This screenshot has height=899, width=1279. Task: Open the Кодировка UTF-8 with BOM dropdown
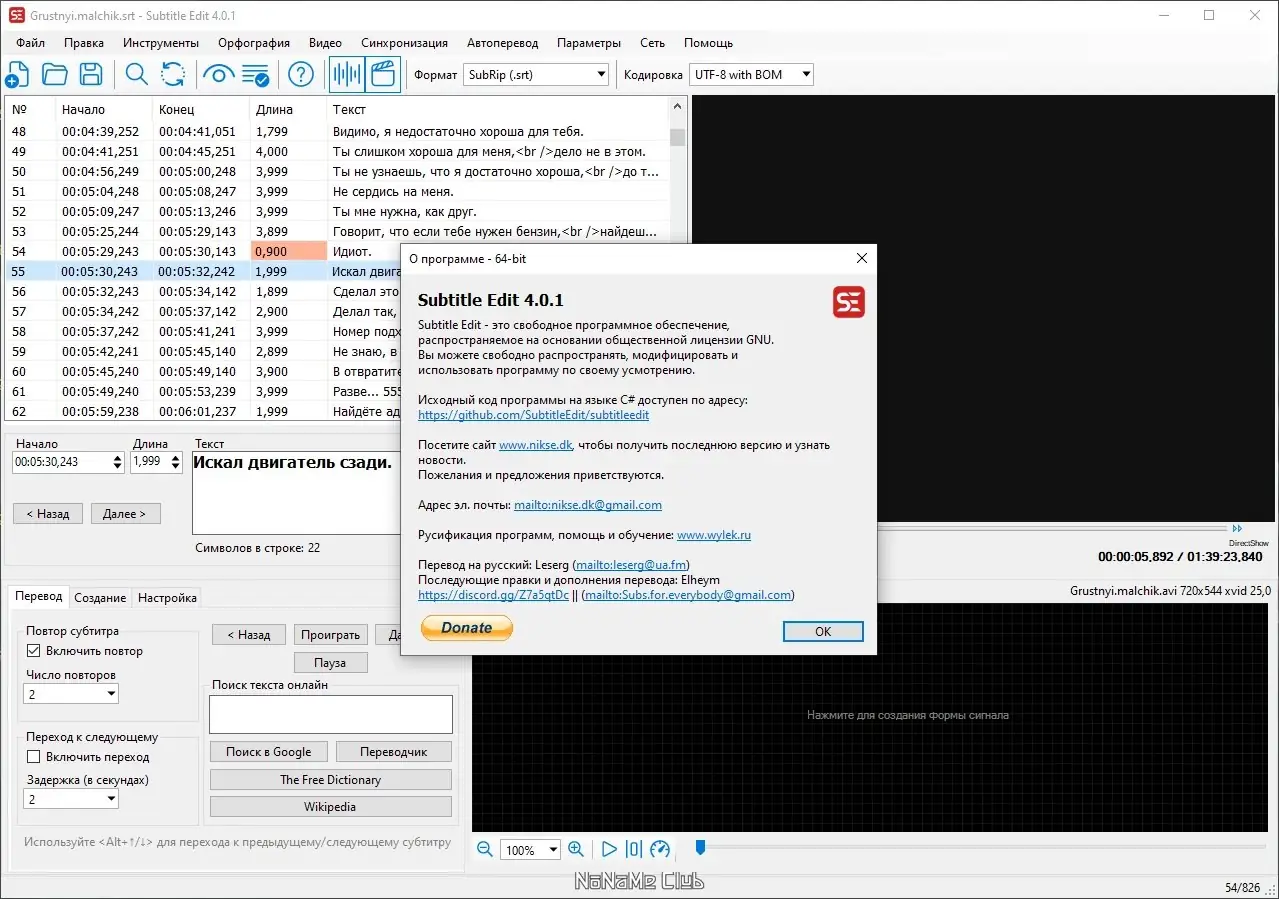click(751, 74)
